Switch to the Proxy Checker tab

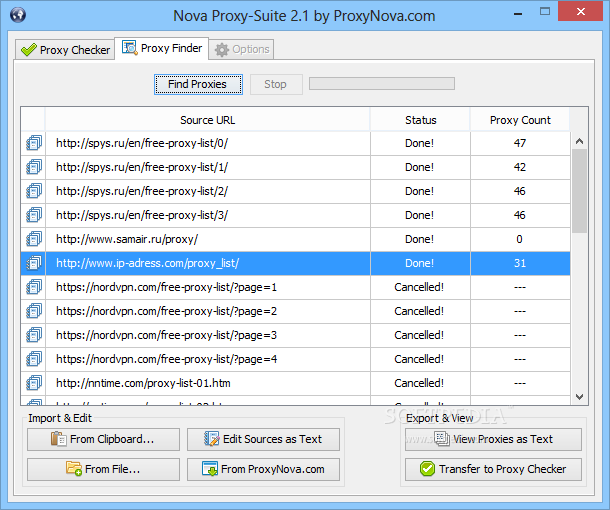[65, 50]
